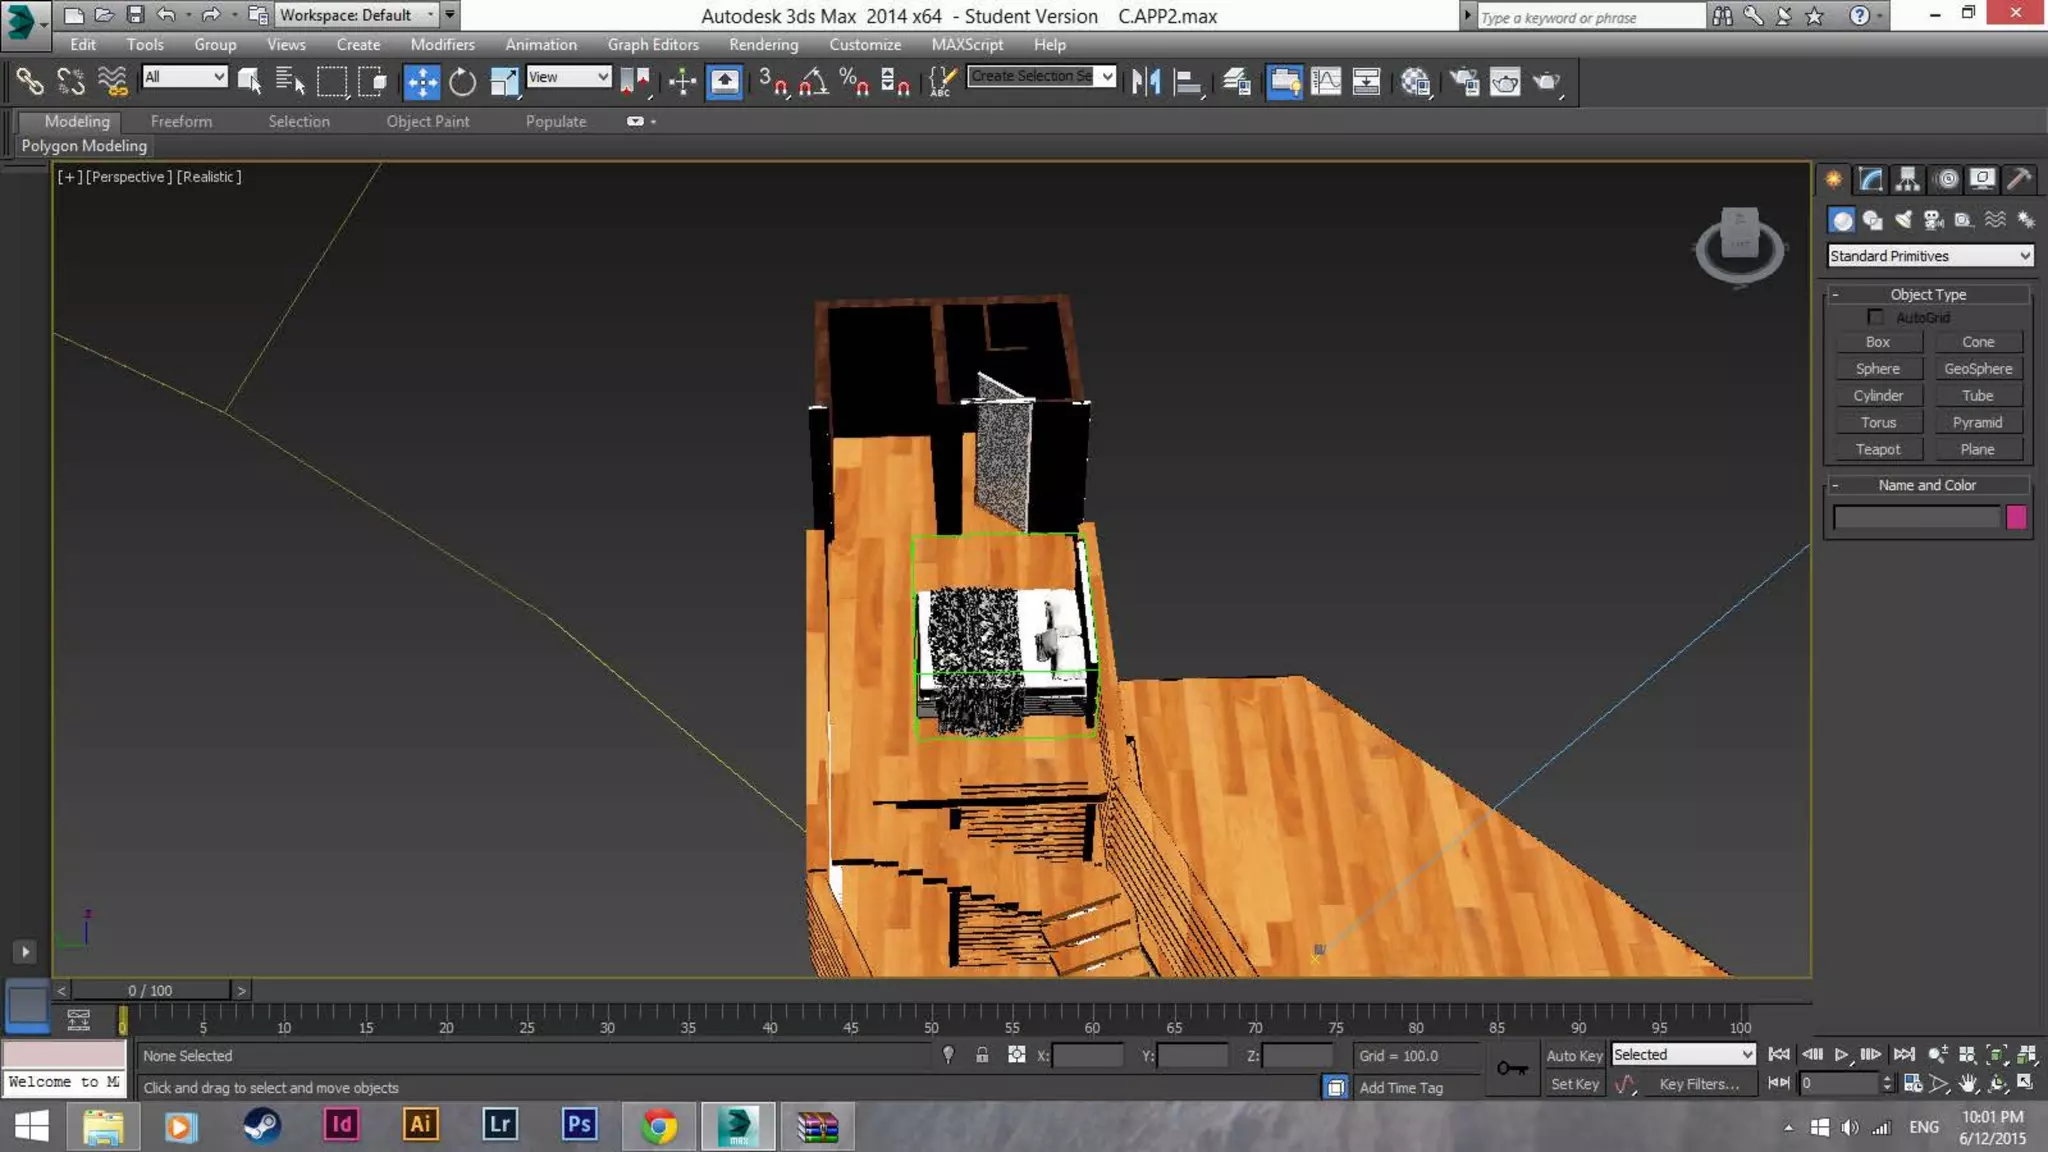Open the Material Editor icon
This screenshot has width=2048, height=1152.
tap(1415, 82)
